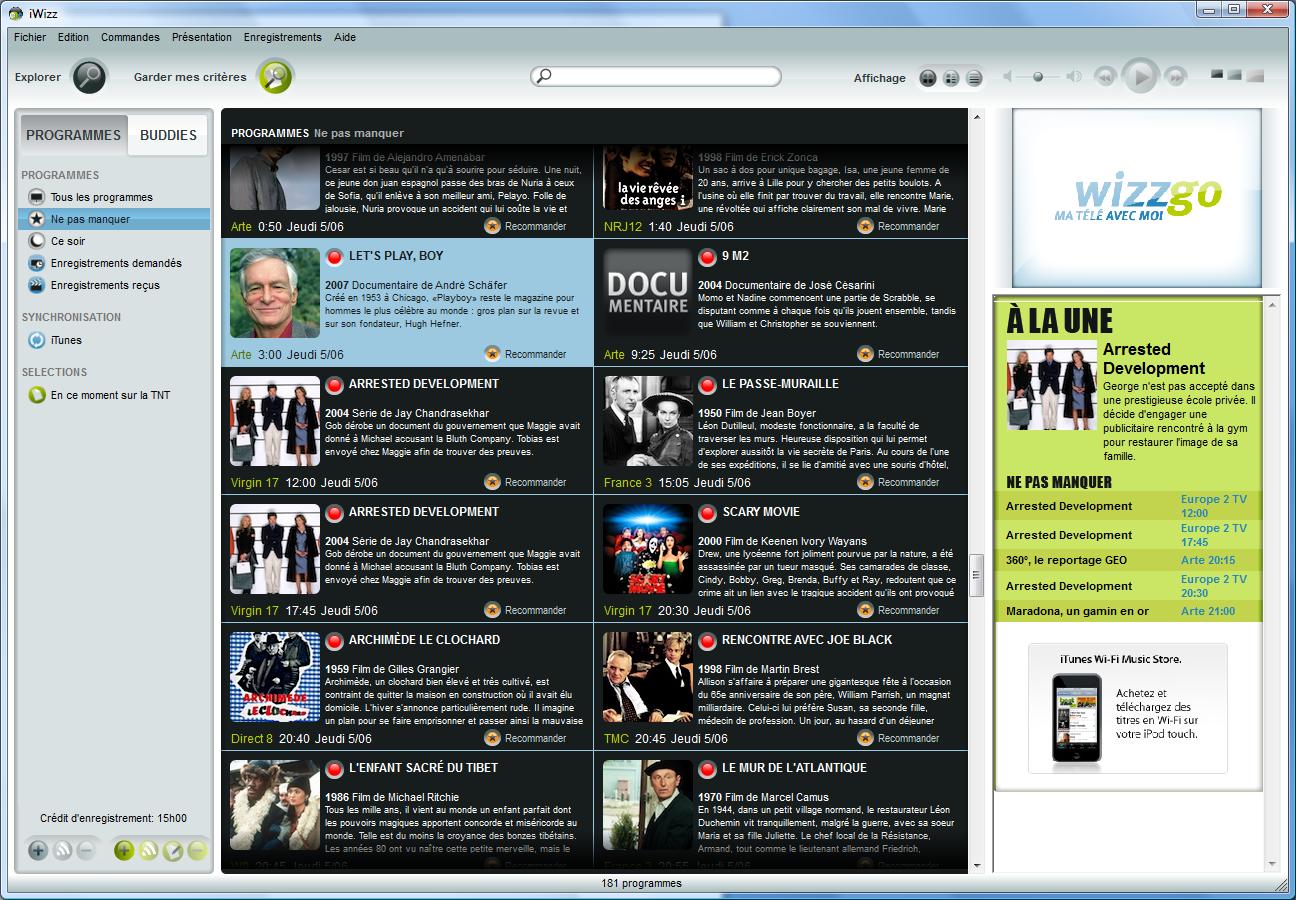The height and width of the screenshot is (900, 1296).
Task: Click the Recommander star for Scary Movie
Action: pos(866,610)
